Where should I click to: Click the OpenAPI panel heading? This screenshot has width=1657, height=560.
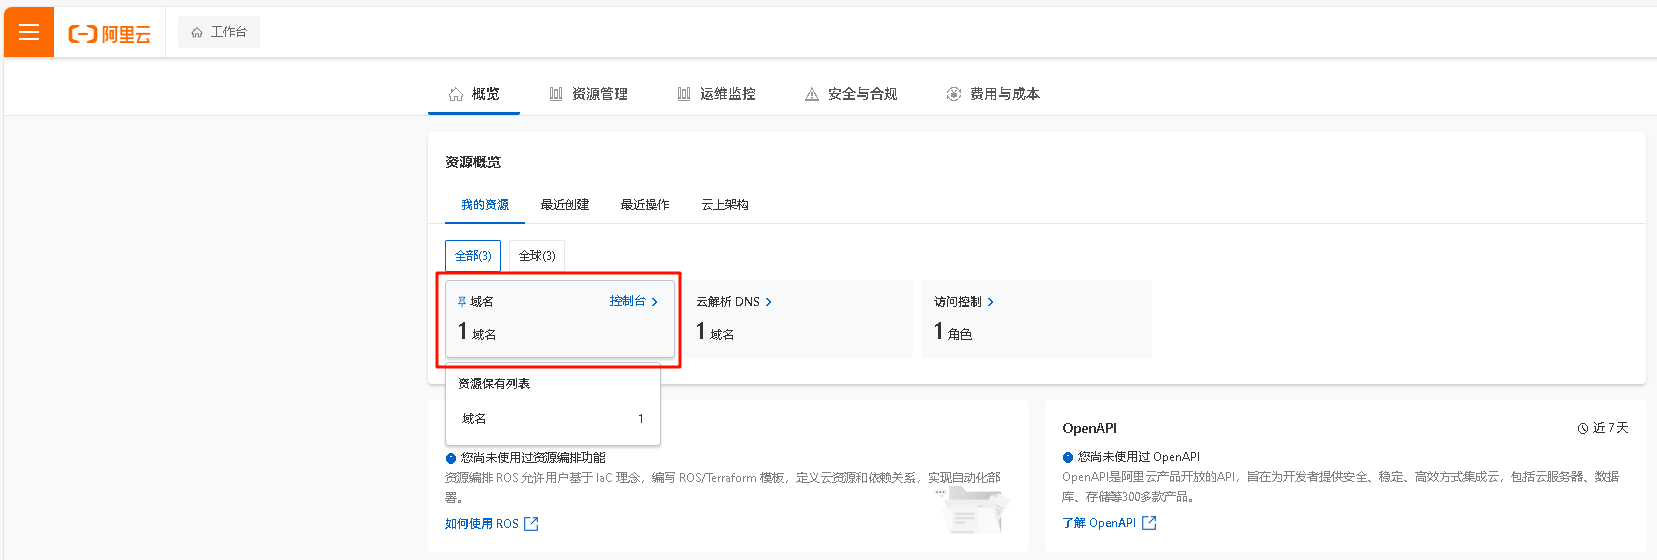click(x=1089, y=428)
